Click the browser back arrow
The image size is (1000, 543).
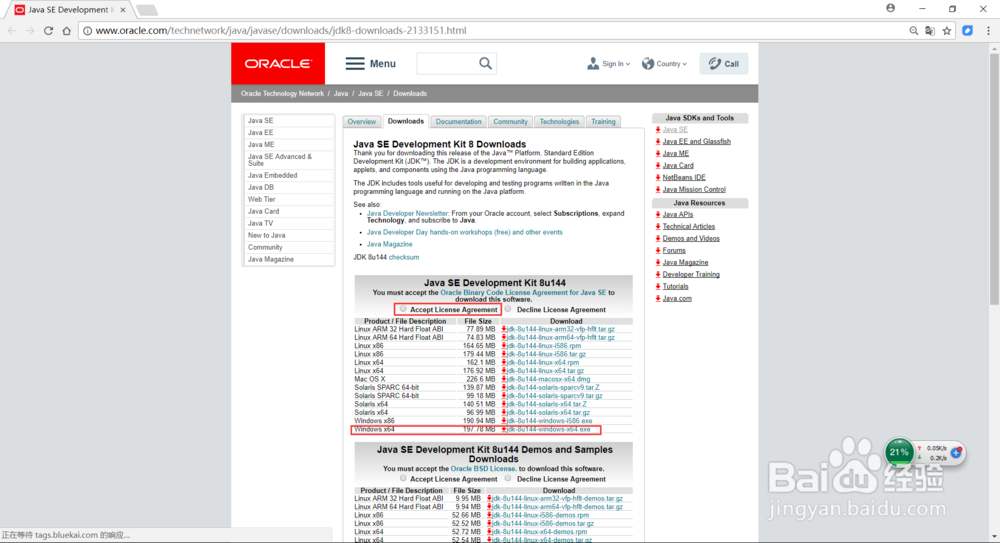click(12, 31)
